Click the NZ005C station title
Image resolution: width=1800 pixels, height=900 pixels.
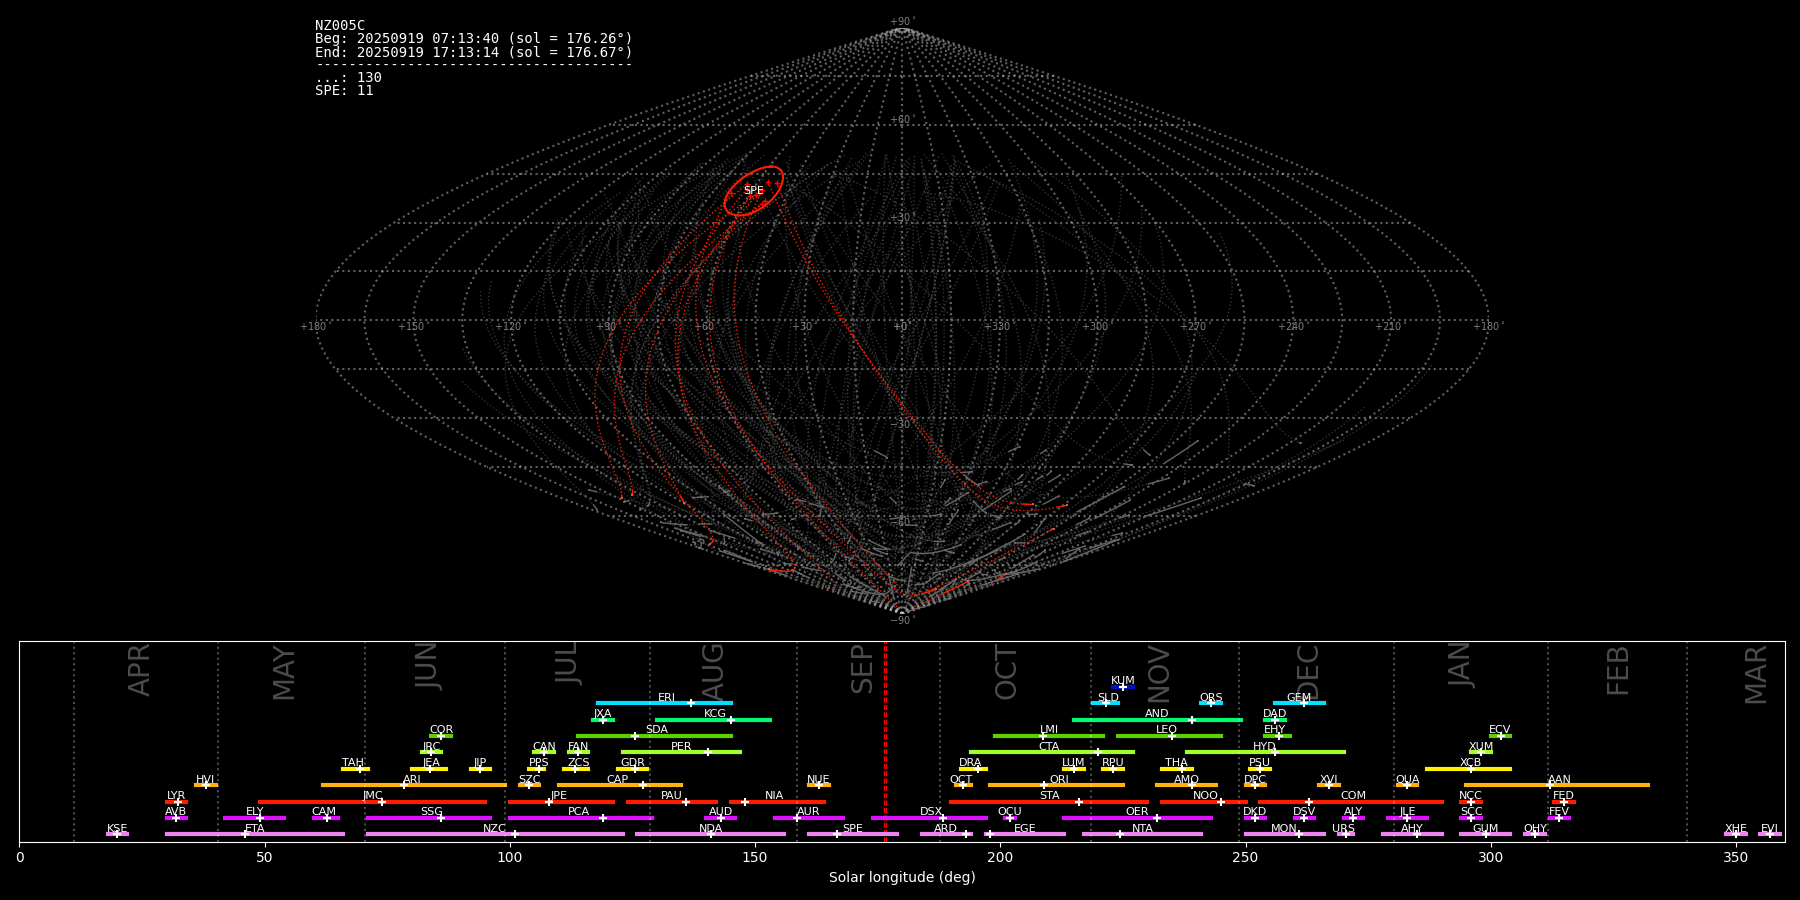[x=340, y=26]
